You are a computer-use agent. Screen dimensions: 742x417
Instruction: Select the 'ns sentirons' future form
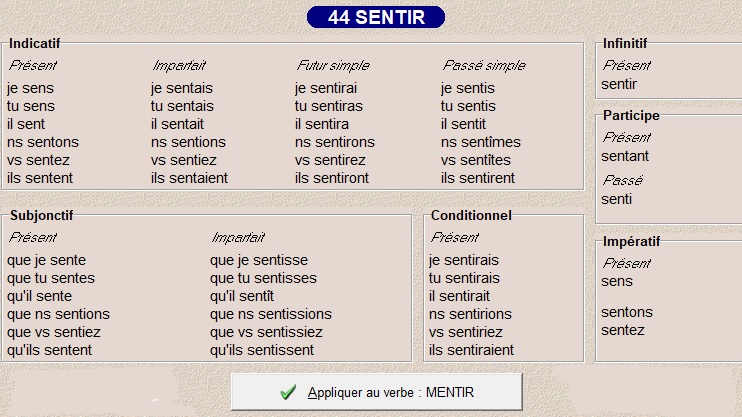[335, 142]
